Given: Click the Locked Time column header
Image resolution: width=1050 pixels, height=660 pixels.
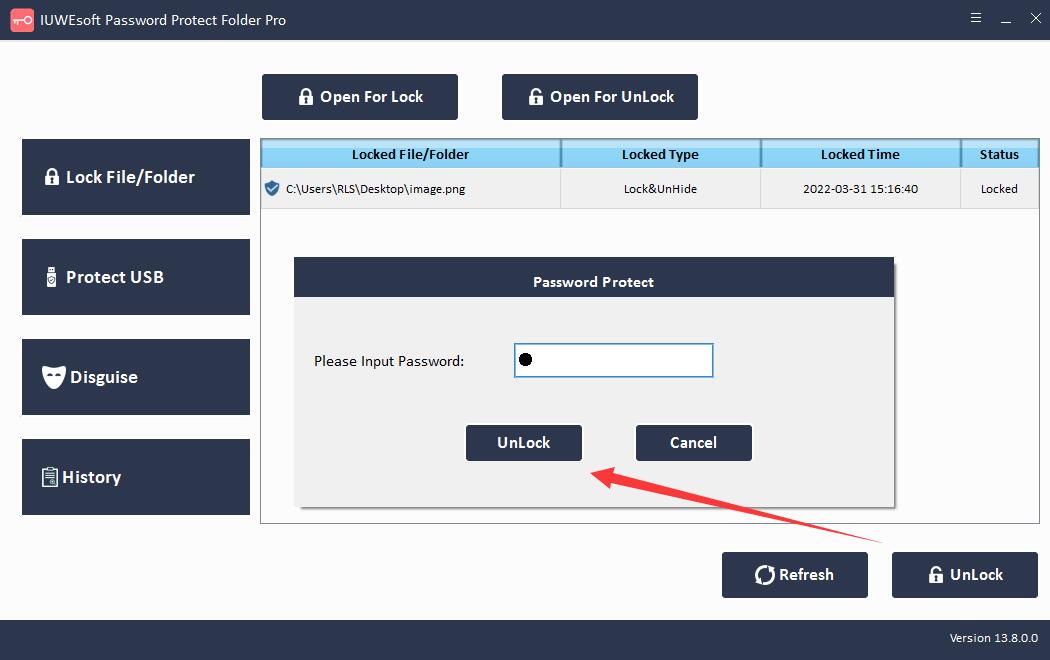Looking at the screenshot, I should [860, 154].
